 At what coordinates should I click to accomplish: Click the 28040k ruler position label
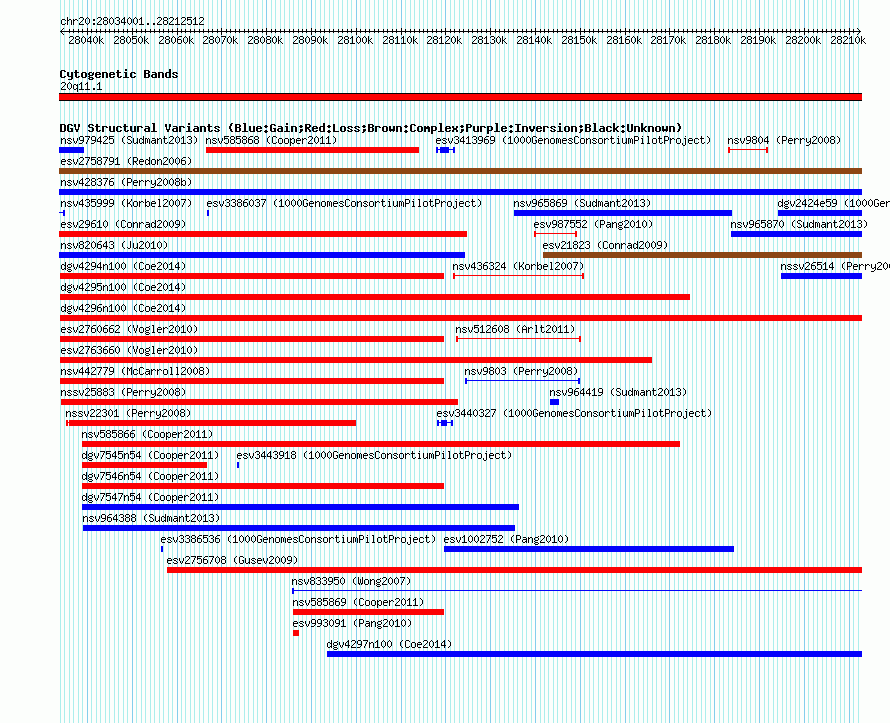click(86, 40)
